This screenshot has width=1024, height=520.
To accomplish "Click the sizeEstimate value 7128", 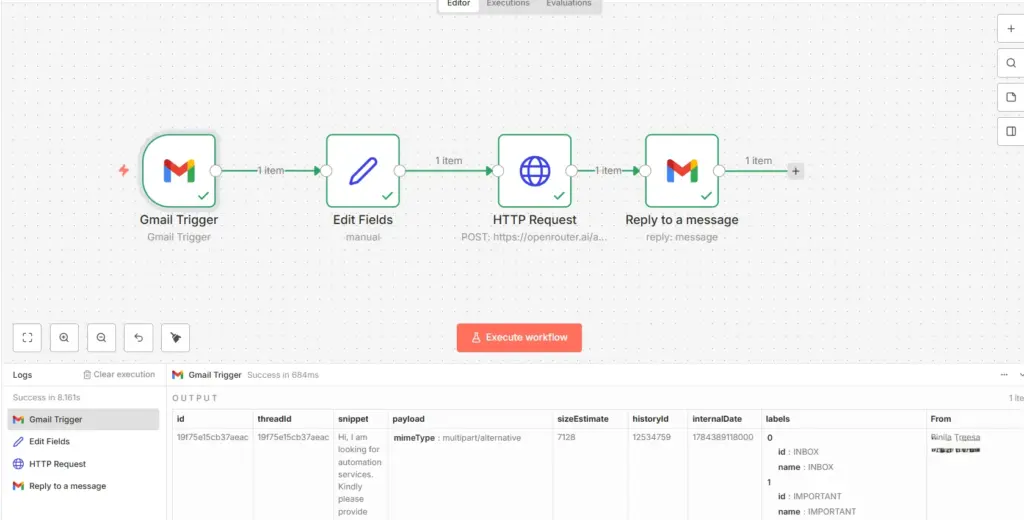I will point(566,437).
